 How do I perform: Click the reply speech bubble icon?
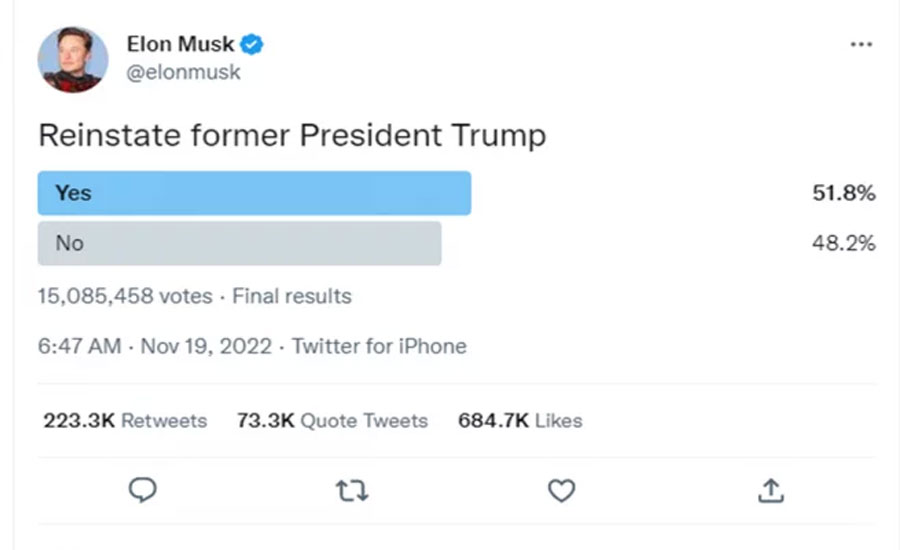pyautogui.click(x=144, y=490)
